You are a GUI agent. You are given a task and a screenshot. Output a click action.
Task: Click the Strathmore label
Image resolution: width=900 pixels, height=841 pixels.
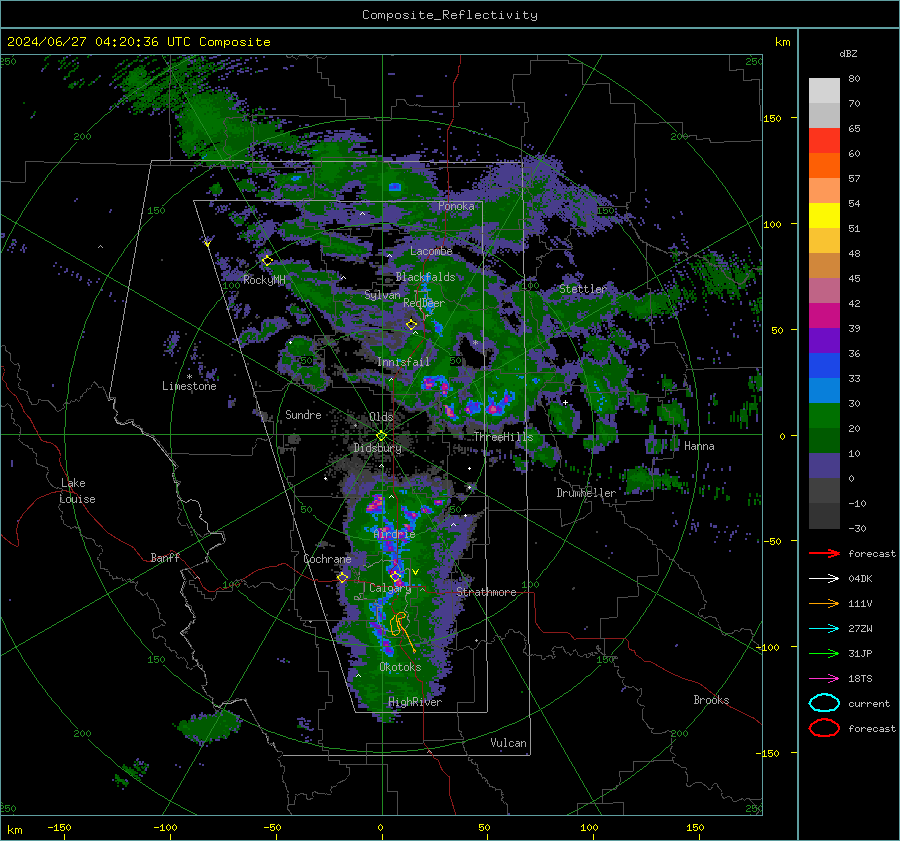(x=486, y=592)
